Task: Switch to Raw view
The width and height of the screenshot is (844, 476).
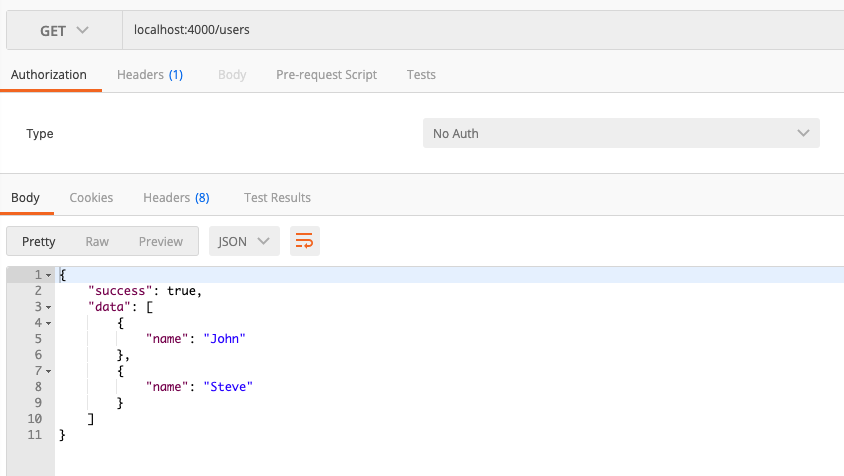Action: [x=97, y=241]
